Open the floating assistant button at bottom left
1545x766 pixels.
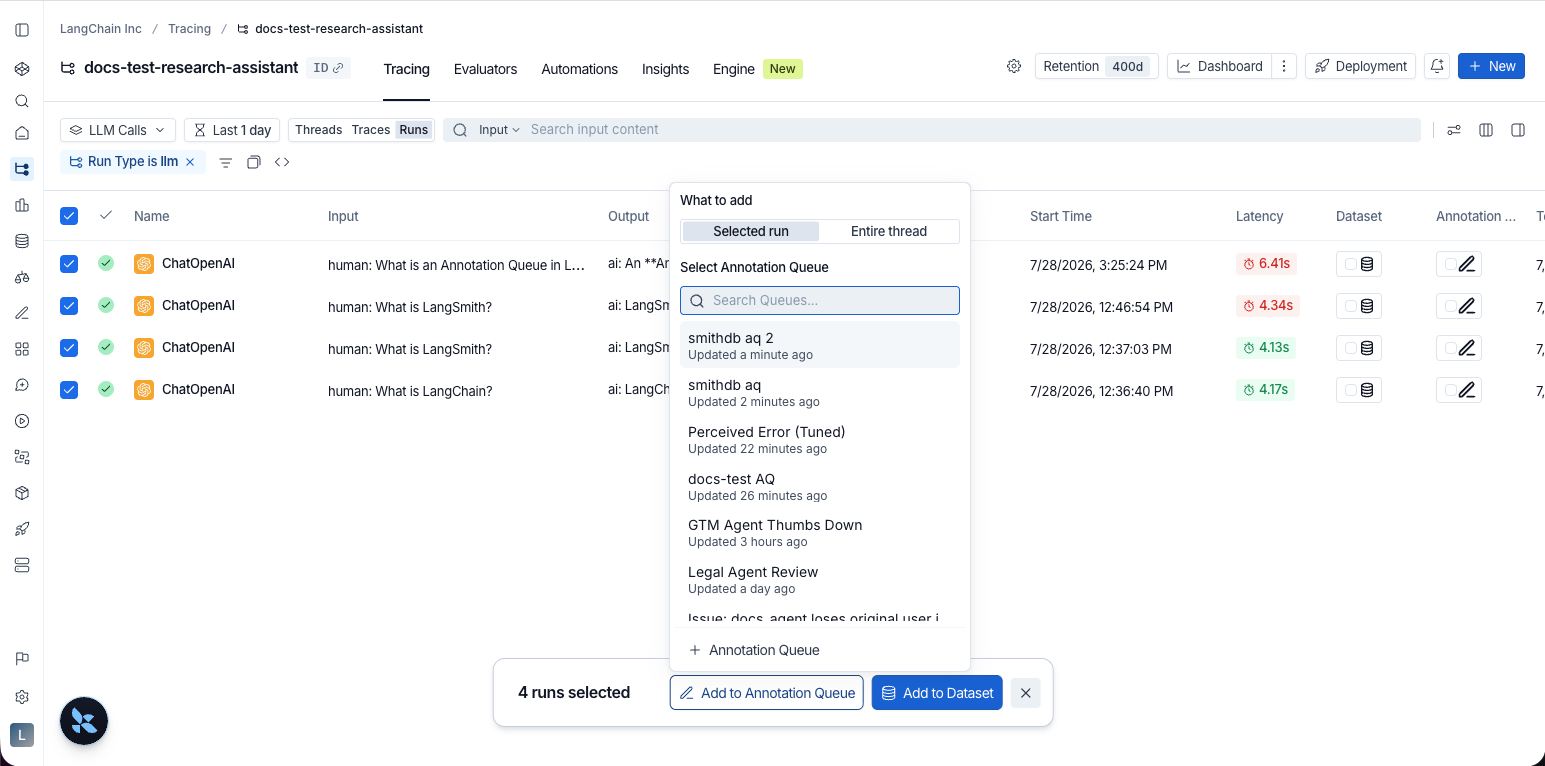(x=84, y=721)
